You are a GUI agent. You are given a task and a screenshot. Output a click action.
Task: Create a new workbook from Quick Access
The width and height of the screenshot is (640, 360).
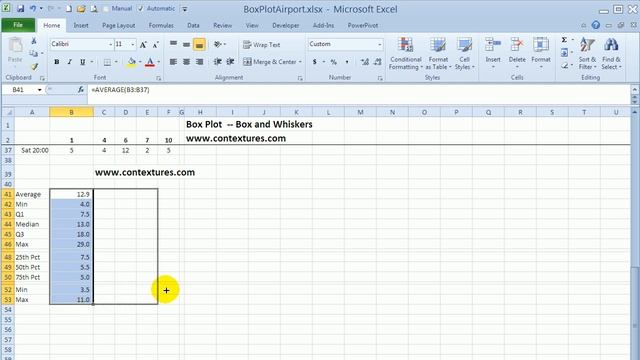(69, 9)
